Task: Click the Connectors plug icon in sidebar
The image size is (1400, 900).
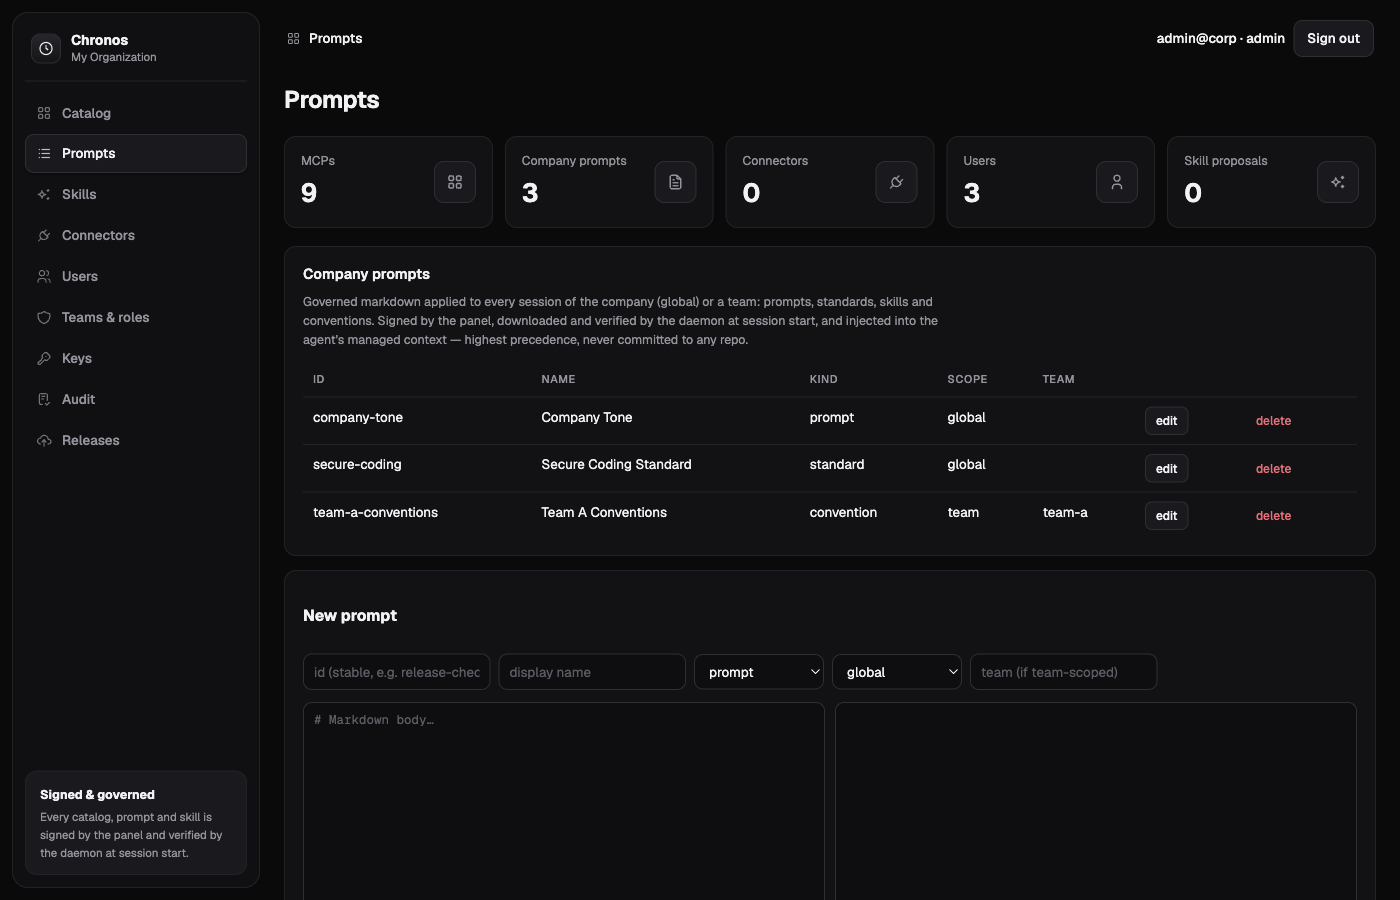Action: coord(44,235)
